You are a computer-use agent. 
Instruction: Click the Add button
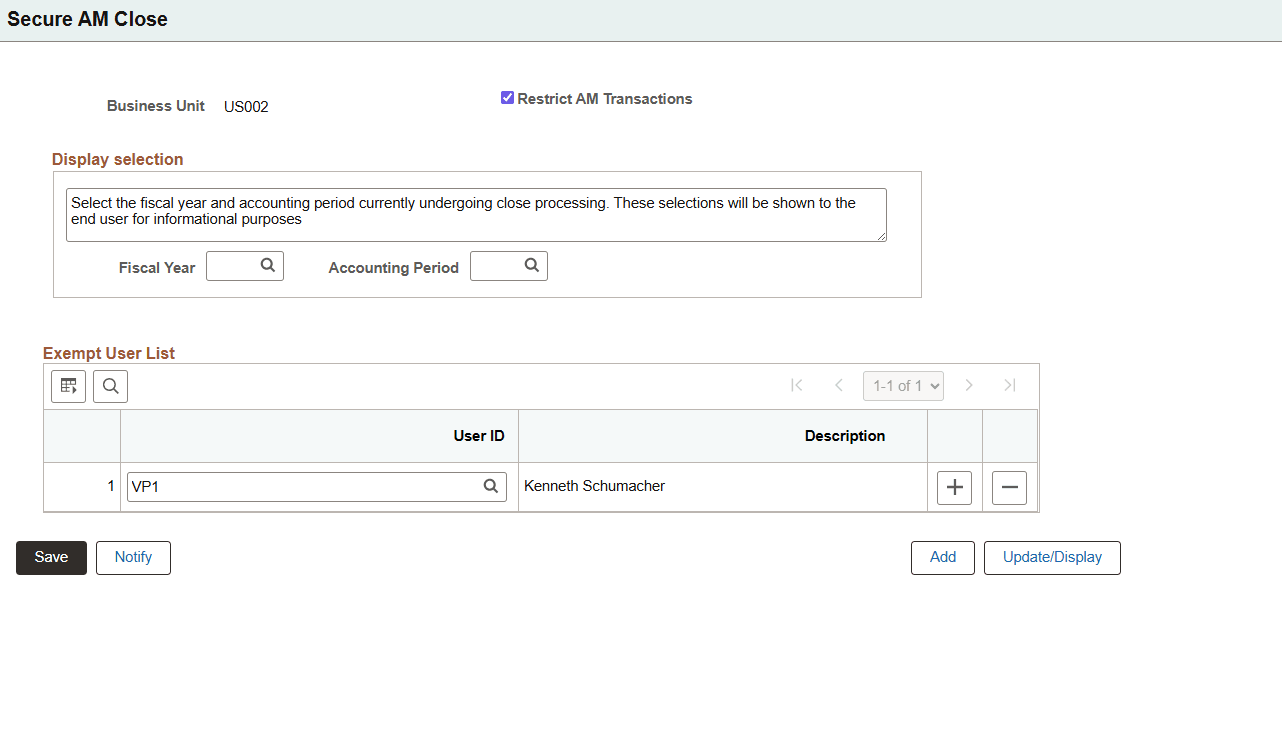tap(943, 558)
